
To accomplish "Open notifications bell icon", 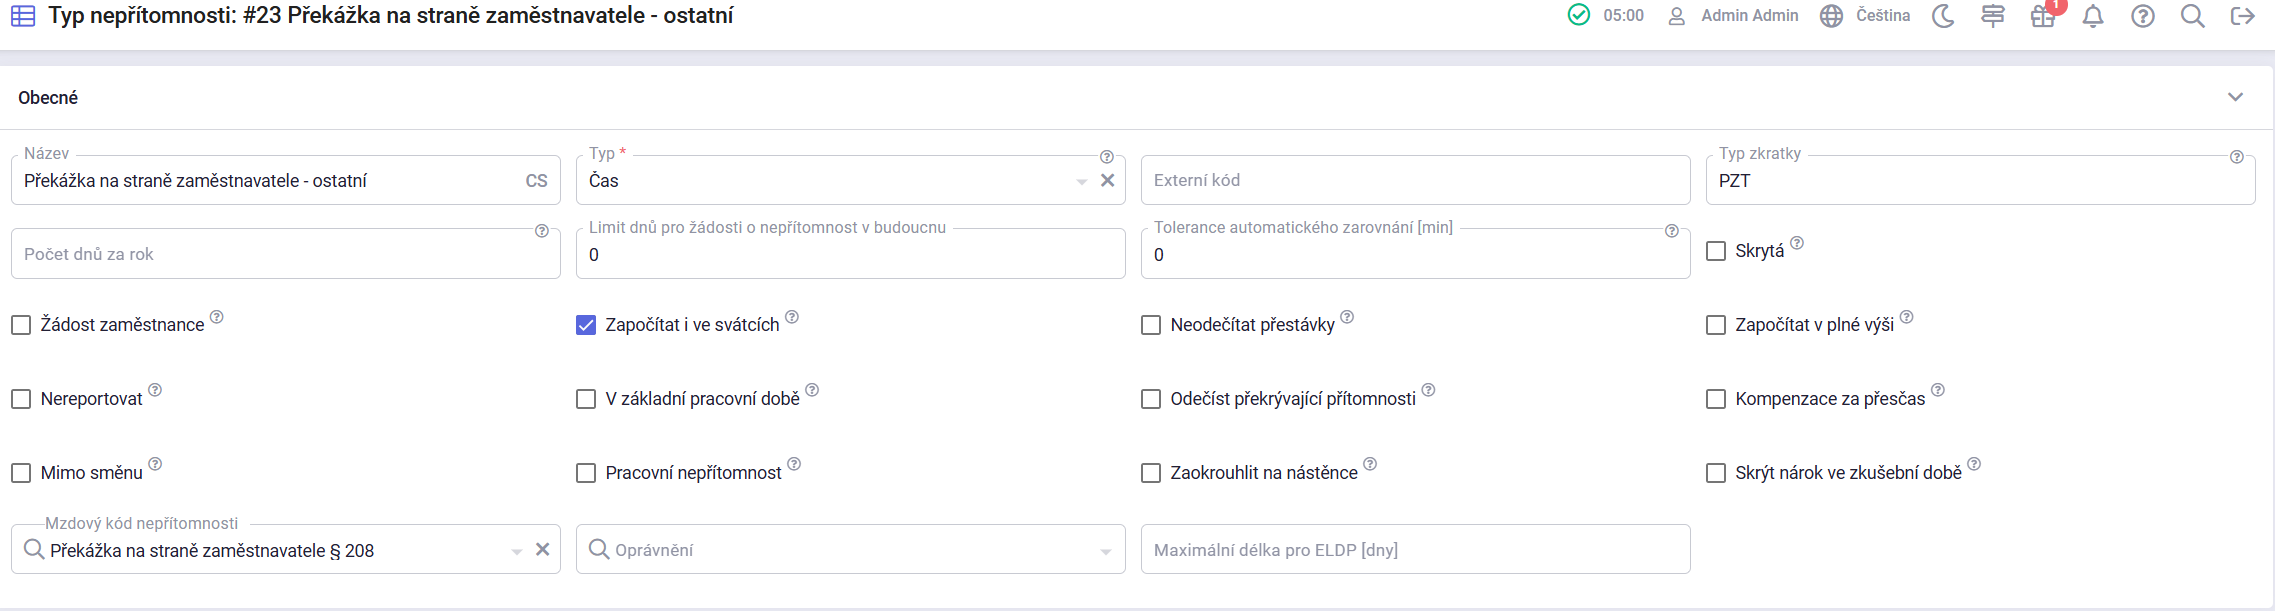I will click(x=2092, y=16).
